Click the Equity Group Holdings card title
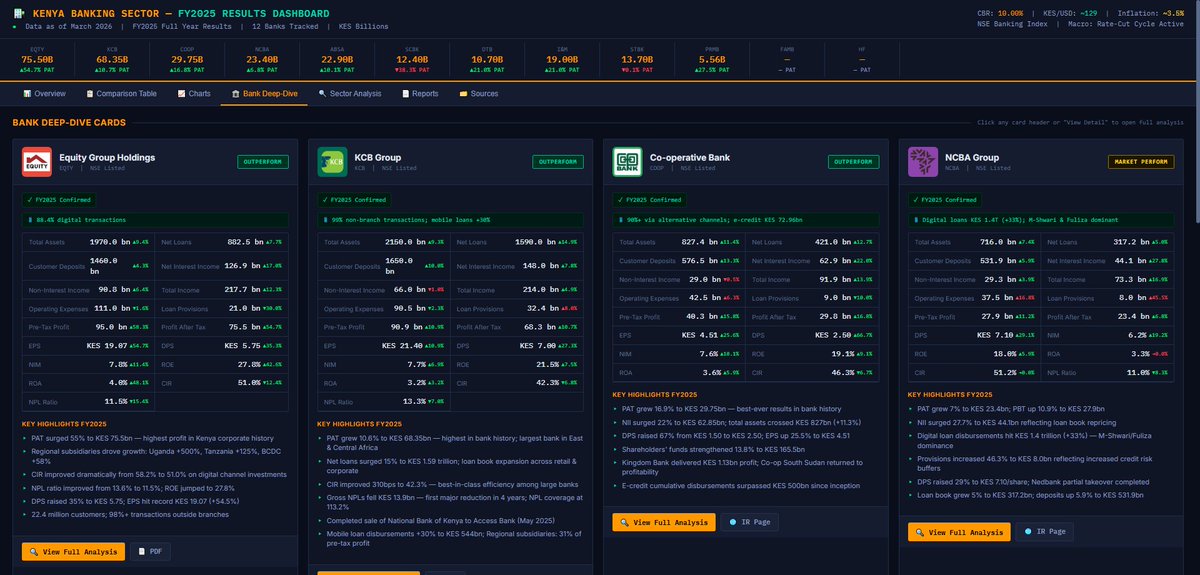1200x575 pixels. tap(107, 157)
